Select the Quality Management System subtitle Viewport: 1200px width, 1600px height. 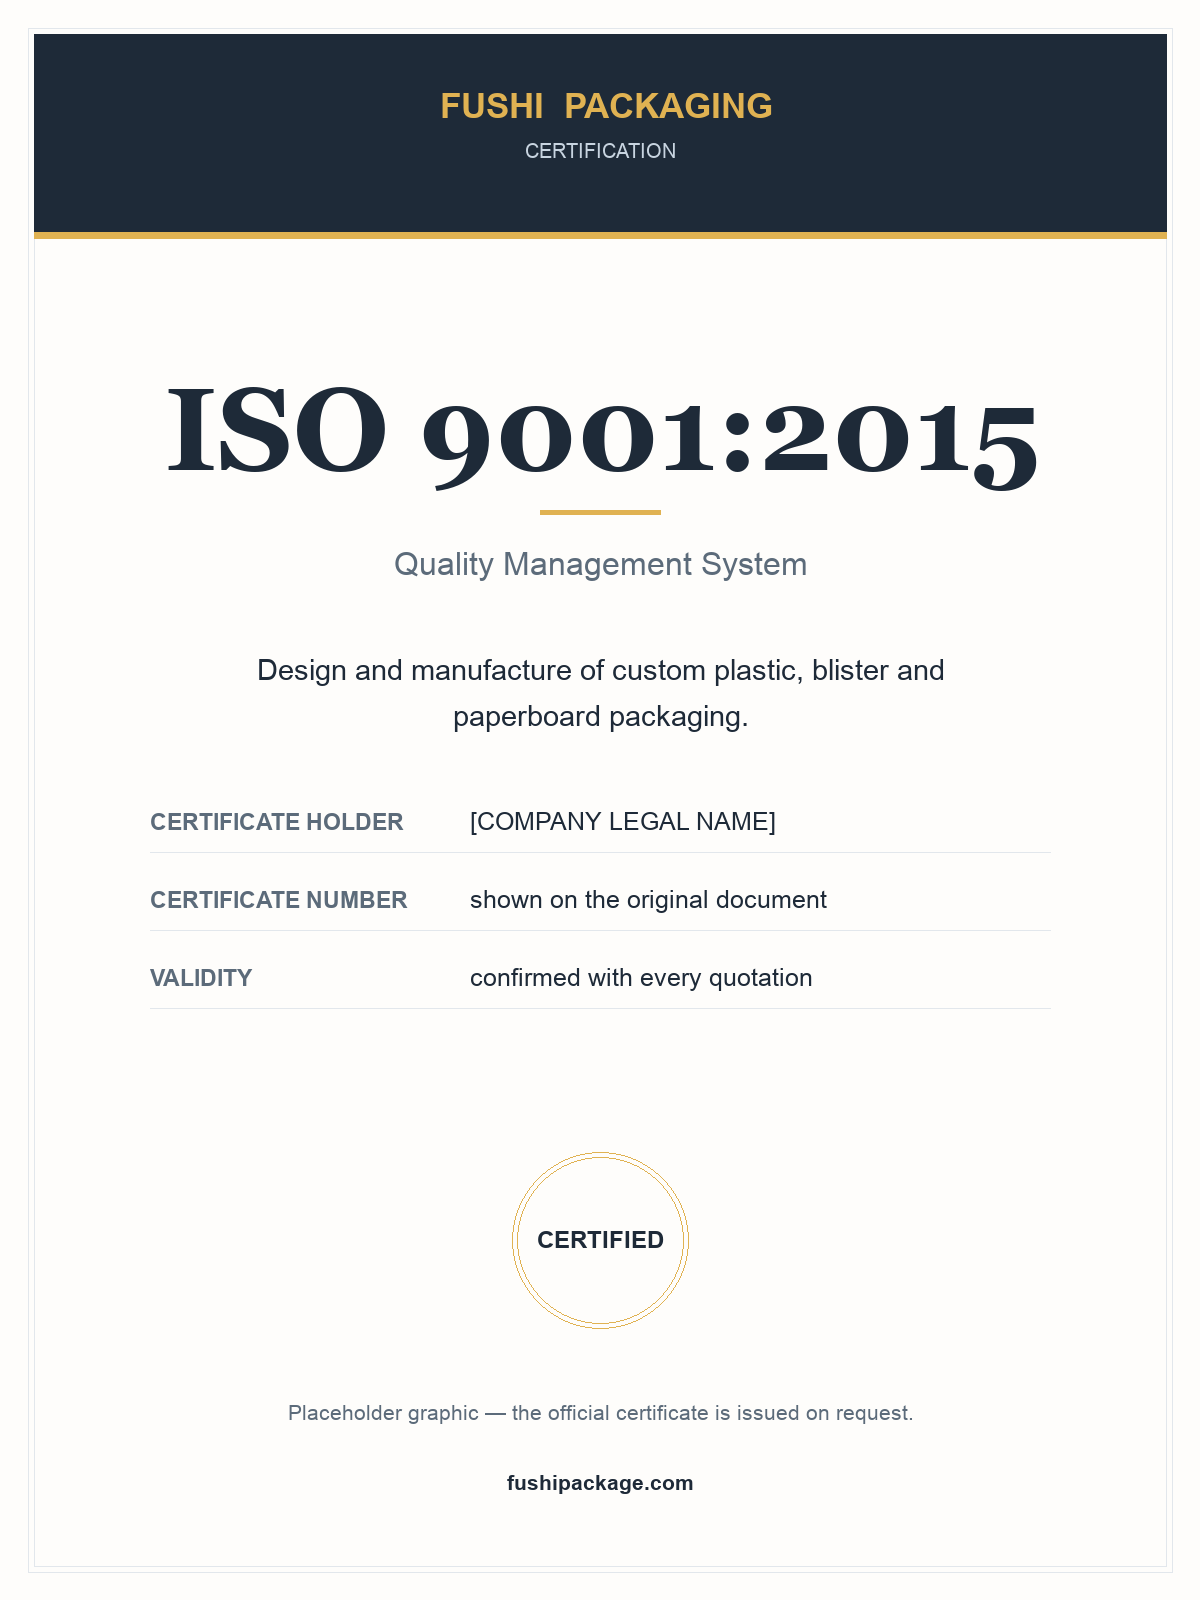pos(600,564)
